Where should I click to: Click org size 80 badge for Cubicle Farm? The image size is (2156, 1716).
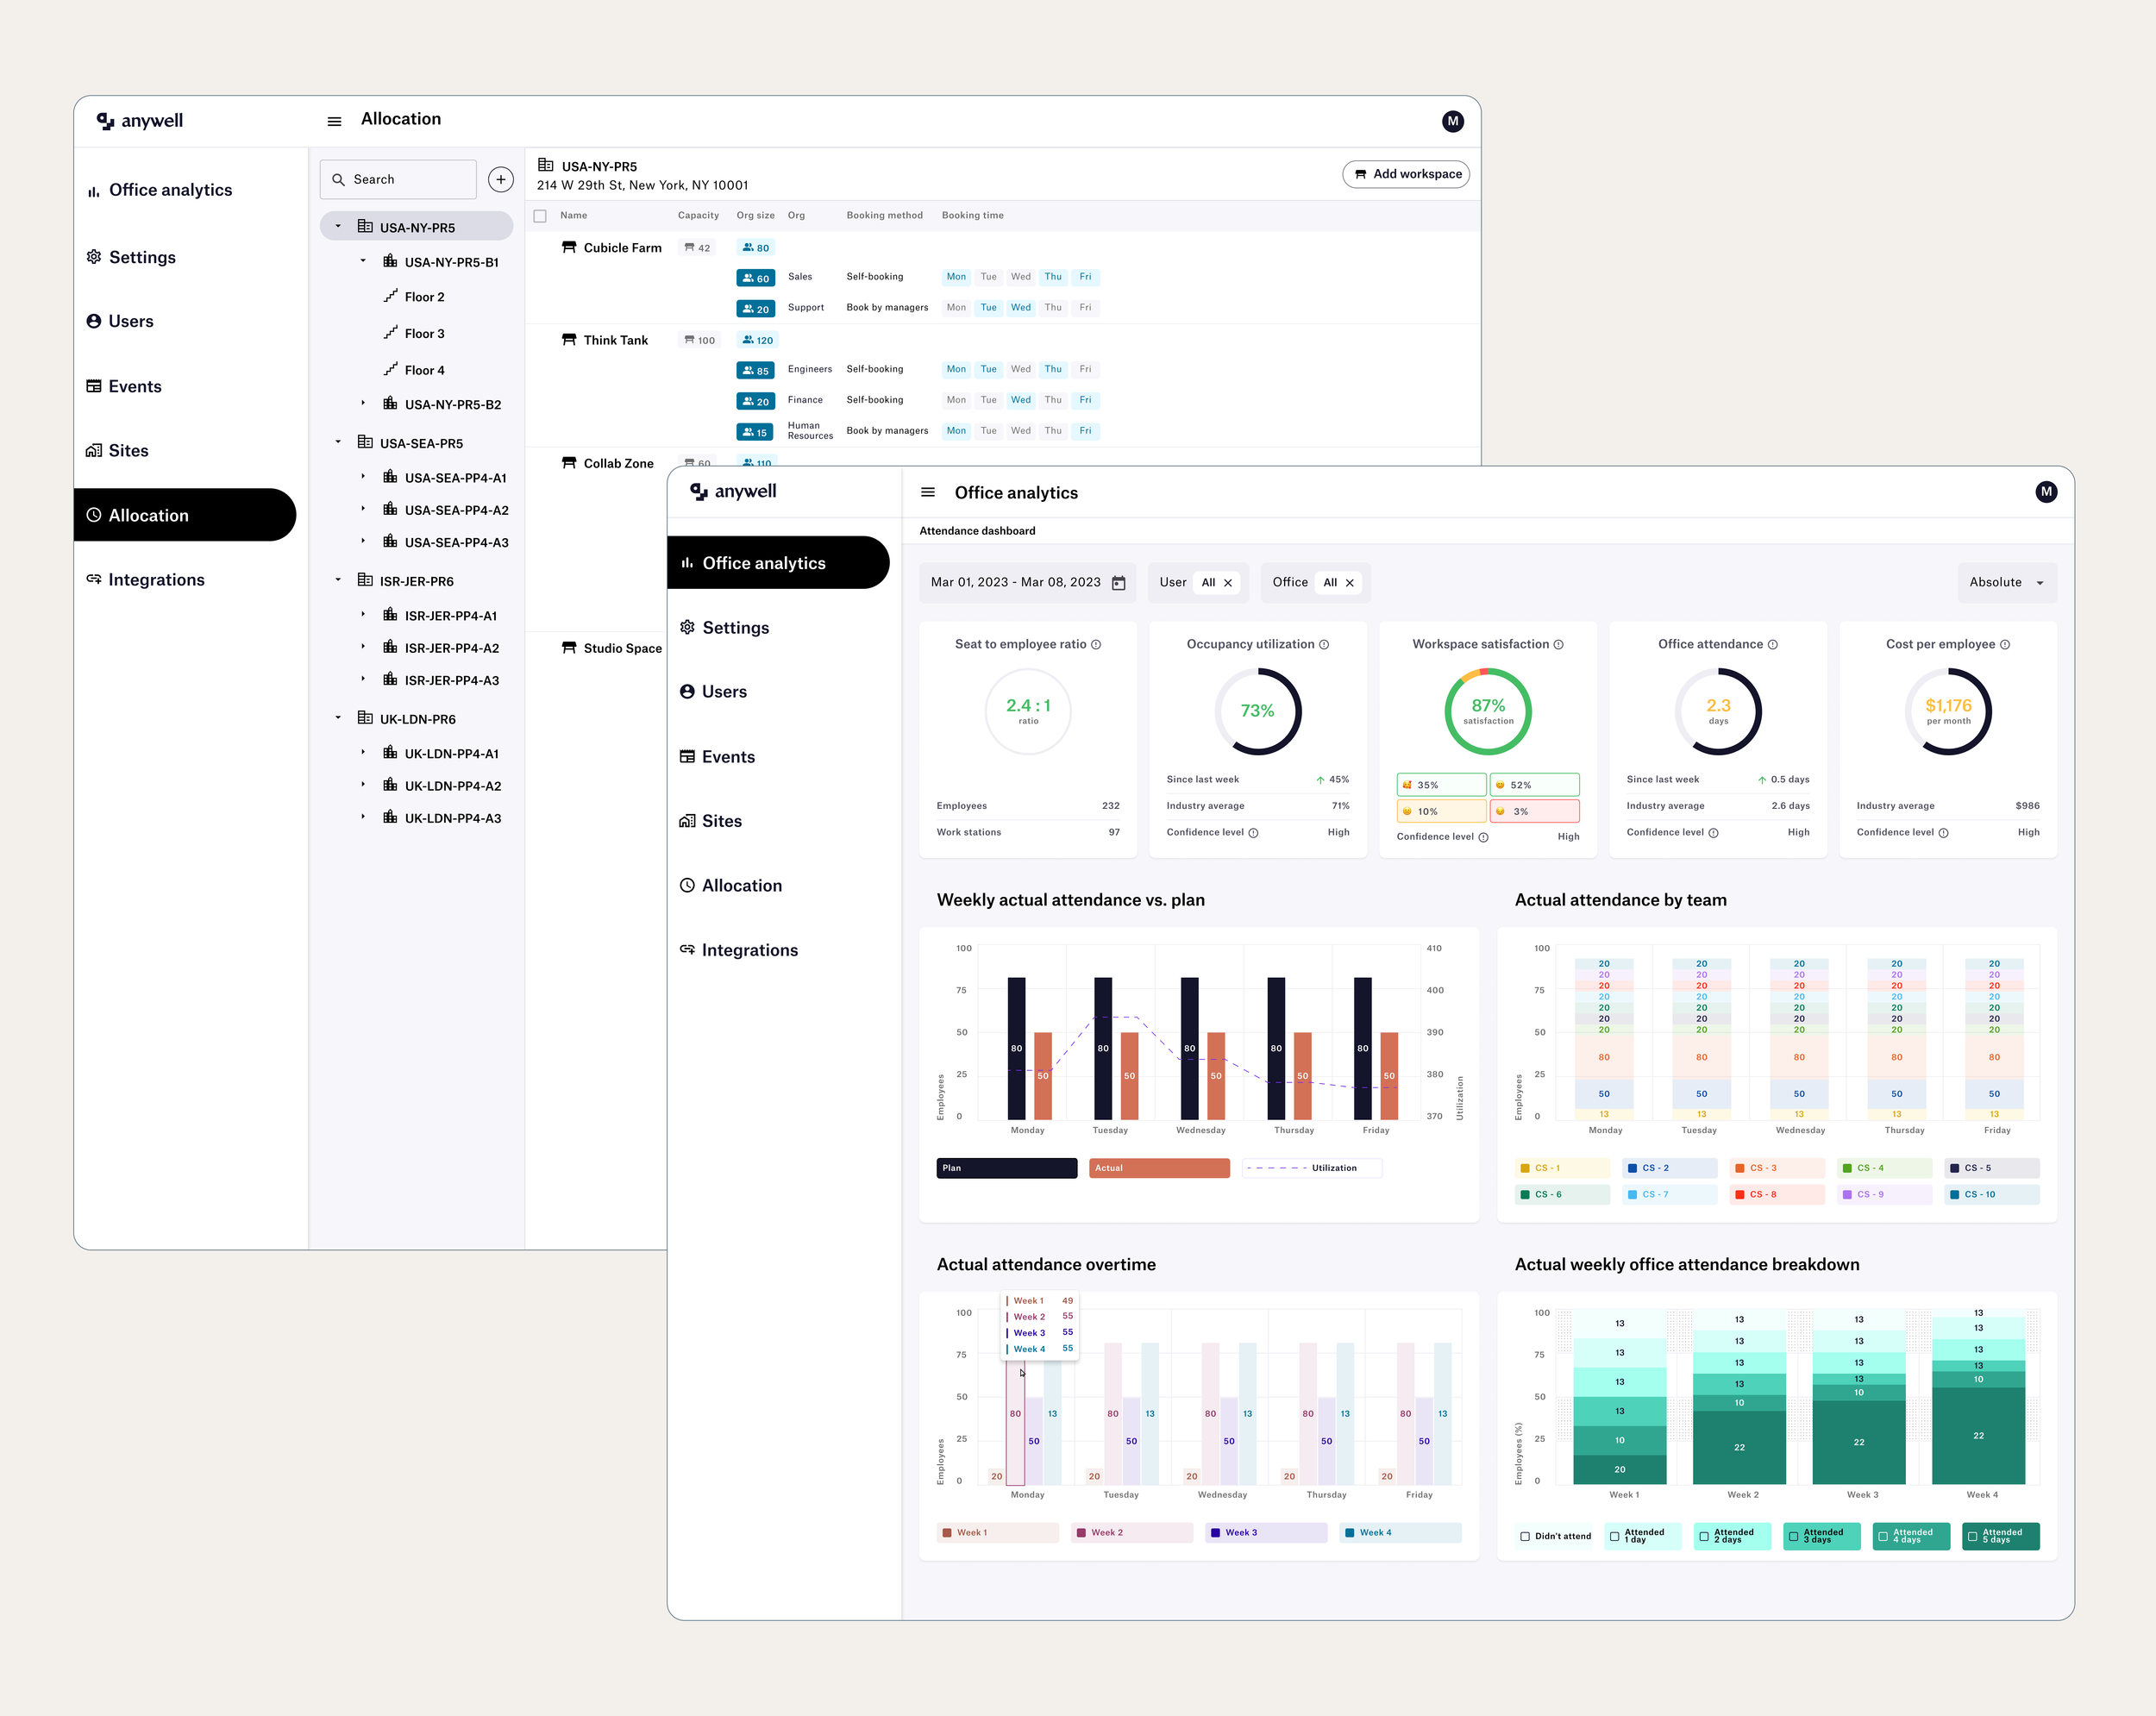756,248
